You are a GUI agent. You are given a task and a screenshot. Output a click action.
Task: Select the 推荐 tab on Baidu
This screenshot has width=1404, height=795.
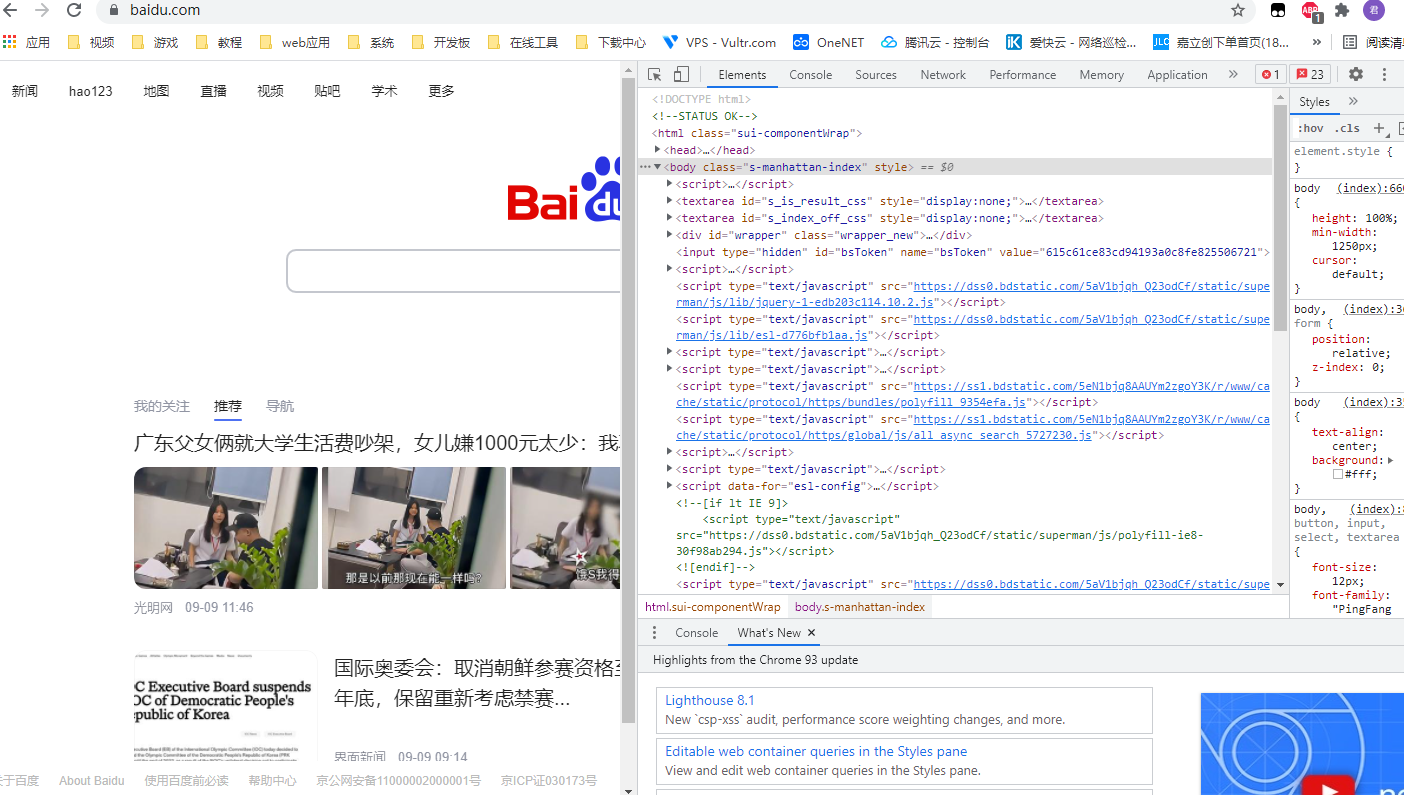[x=228, y=406]
